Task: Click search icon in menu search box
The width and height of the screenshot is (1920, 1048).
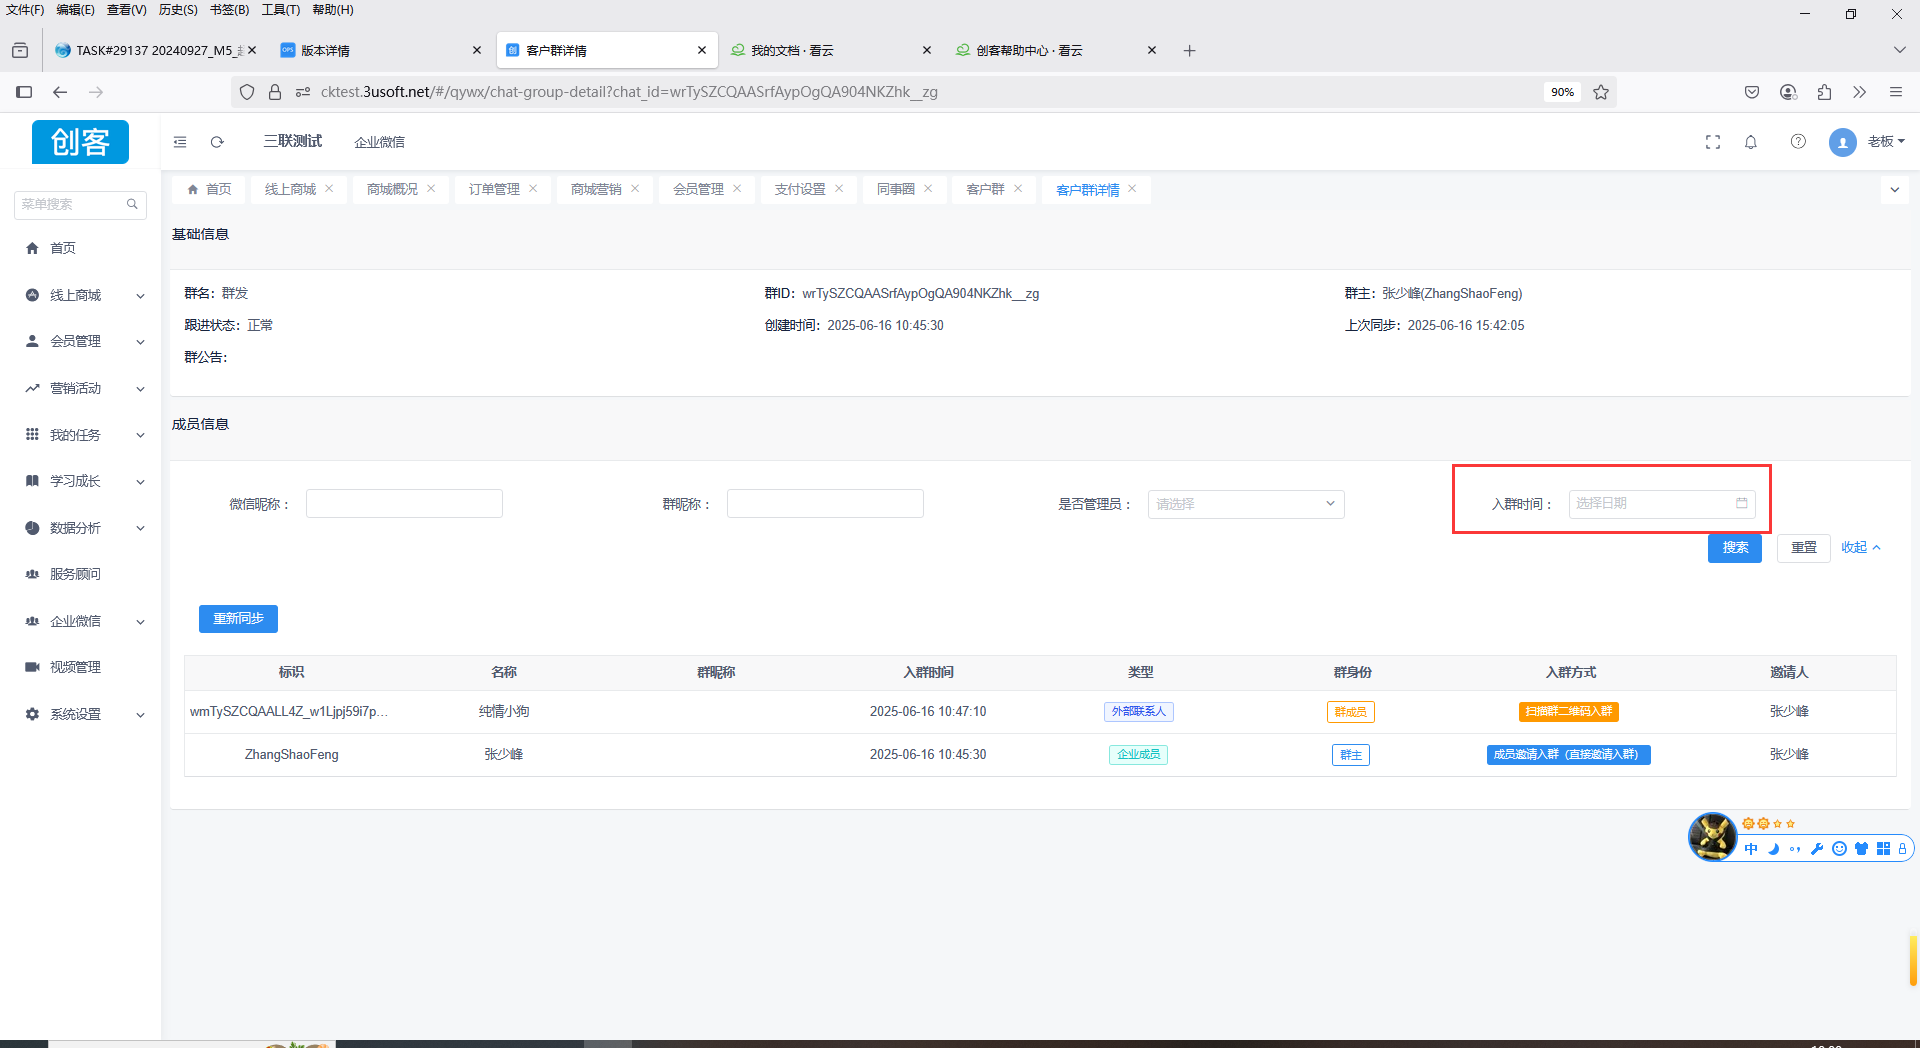Action: (x=132, y=204)
